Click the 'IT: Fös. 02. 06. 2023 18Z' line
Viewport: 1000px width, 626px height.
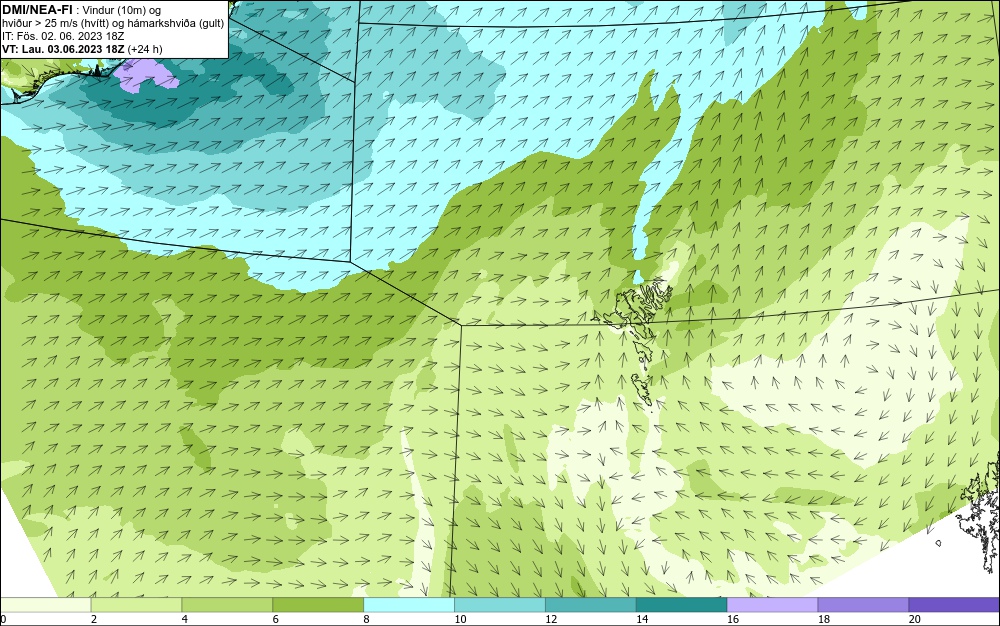click(x=63, y=36)
